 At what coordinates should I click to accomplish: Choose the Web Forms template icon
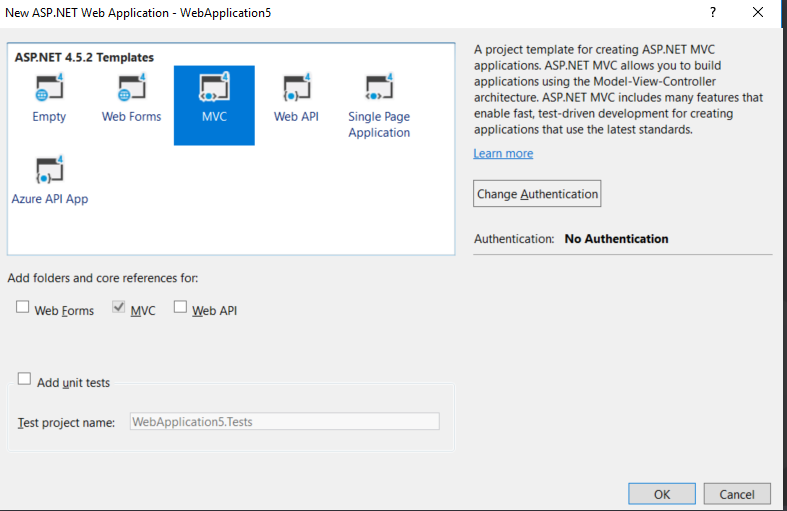coord(132,87)
